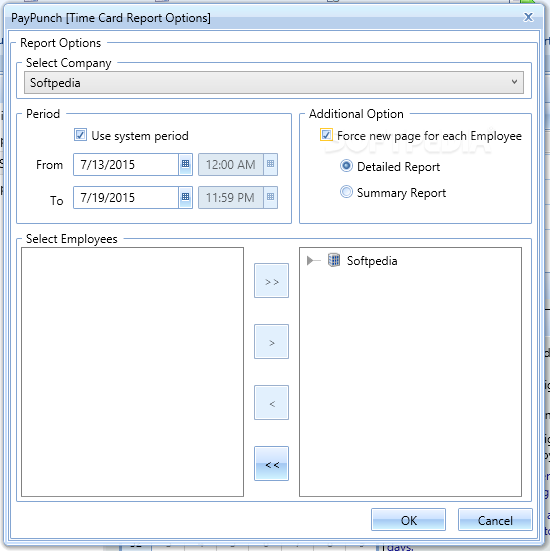The height and width of the screenshot is (551, 550).
Task: Click the 11:59 PM time field
Action: pos(231,197)
